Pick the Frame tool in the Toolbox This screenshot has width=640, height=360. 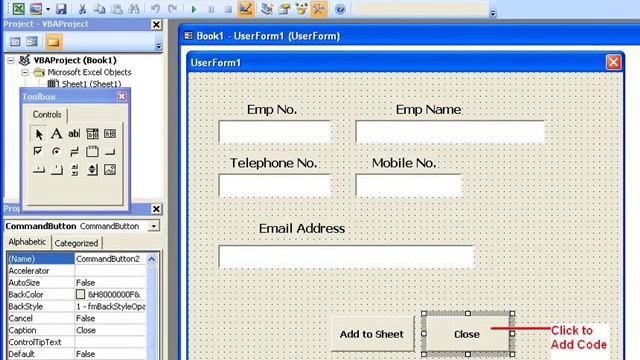(92, 152)
